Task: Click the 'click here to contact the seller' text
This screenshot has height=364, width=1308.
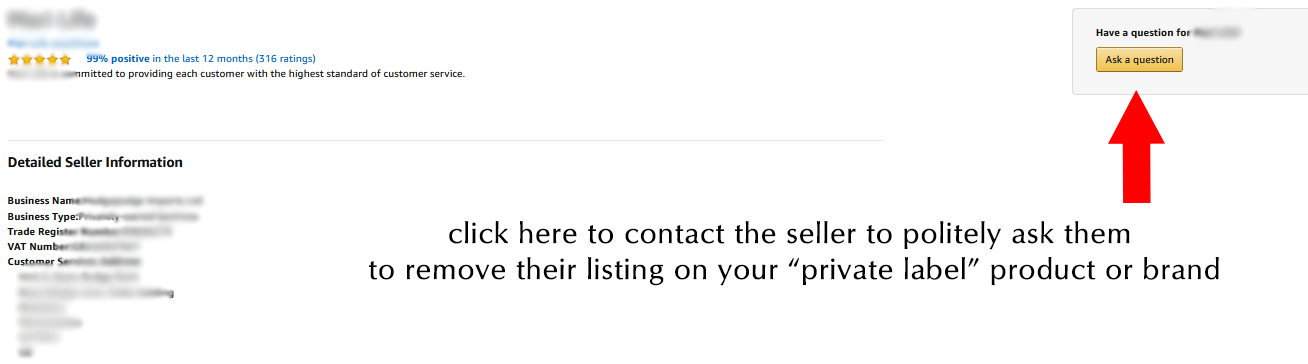Action: (789, 235)
